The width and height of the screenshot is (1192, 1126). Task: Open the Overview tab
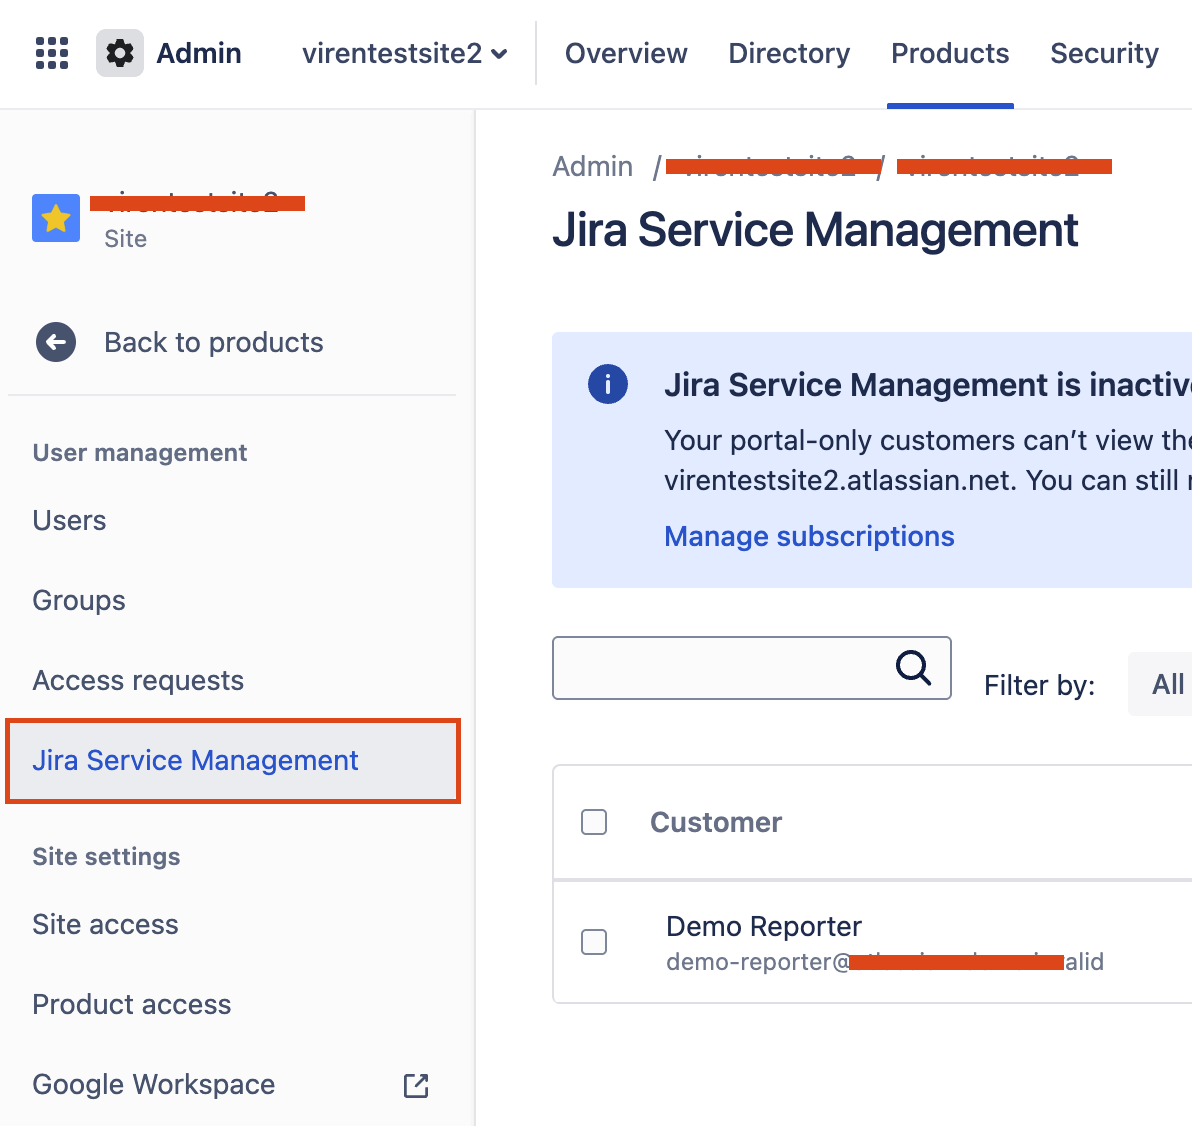[x=626, y=53]
